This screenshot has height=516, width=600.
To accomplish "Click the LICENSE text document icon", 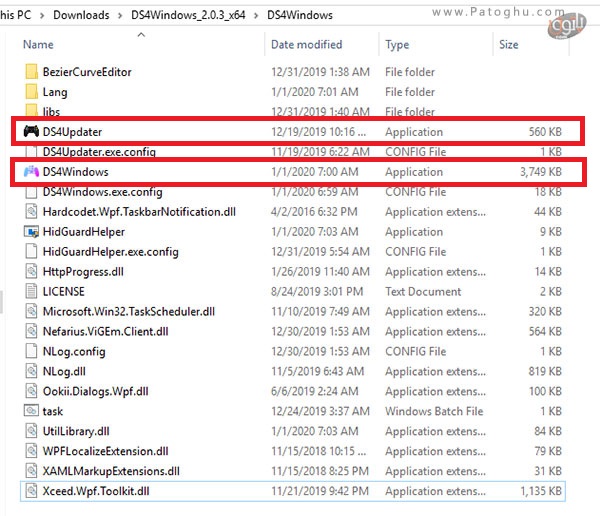I will click(x=31, y=291).
